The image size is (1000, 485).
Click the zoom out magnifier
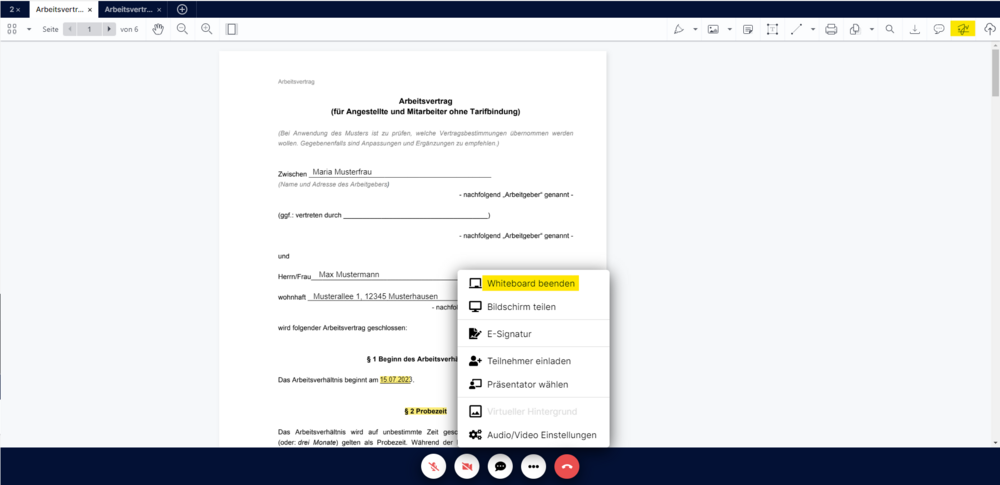click(182, 29)
